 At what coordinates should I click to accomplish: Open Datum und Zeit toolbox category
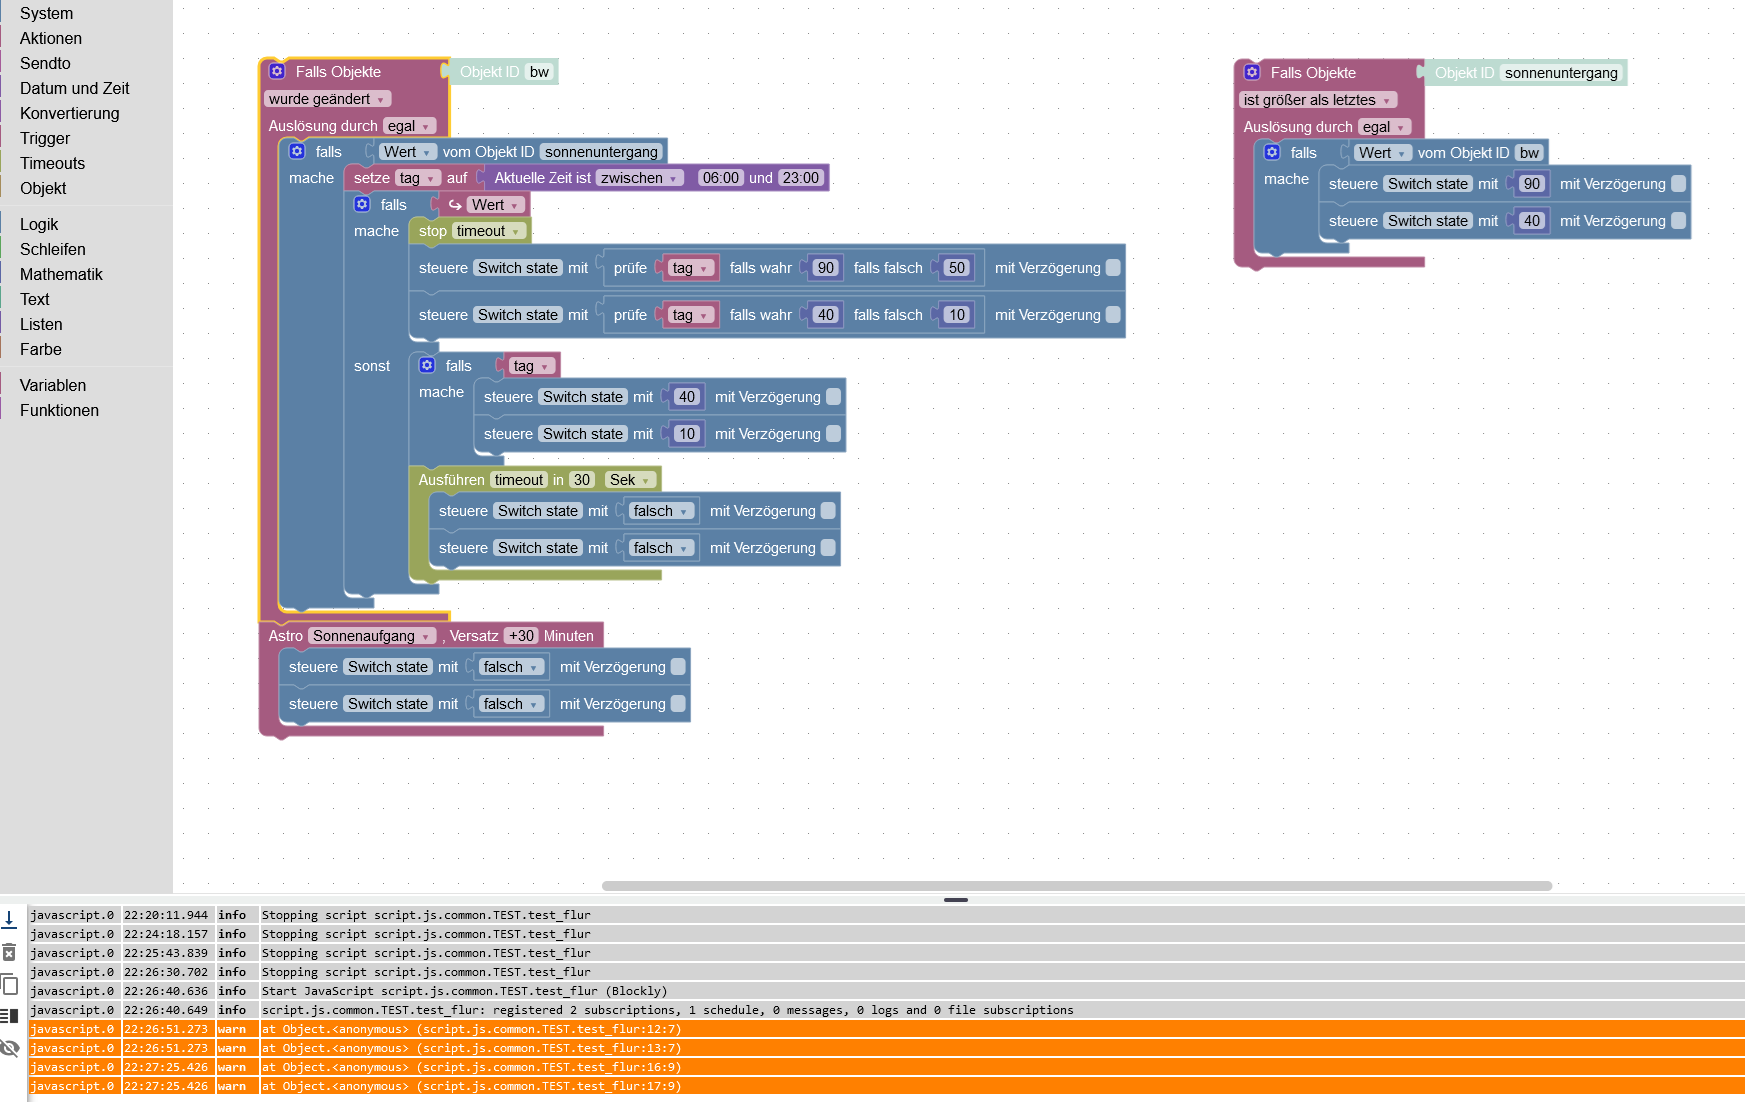pyautogui.click(x=75, y=88)
